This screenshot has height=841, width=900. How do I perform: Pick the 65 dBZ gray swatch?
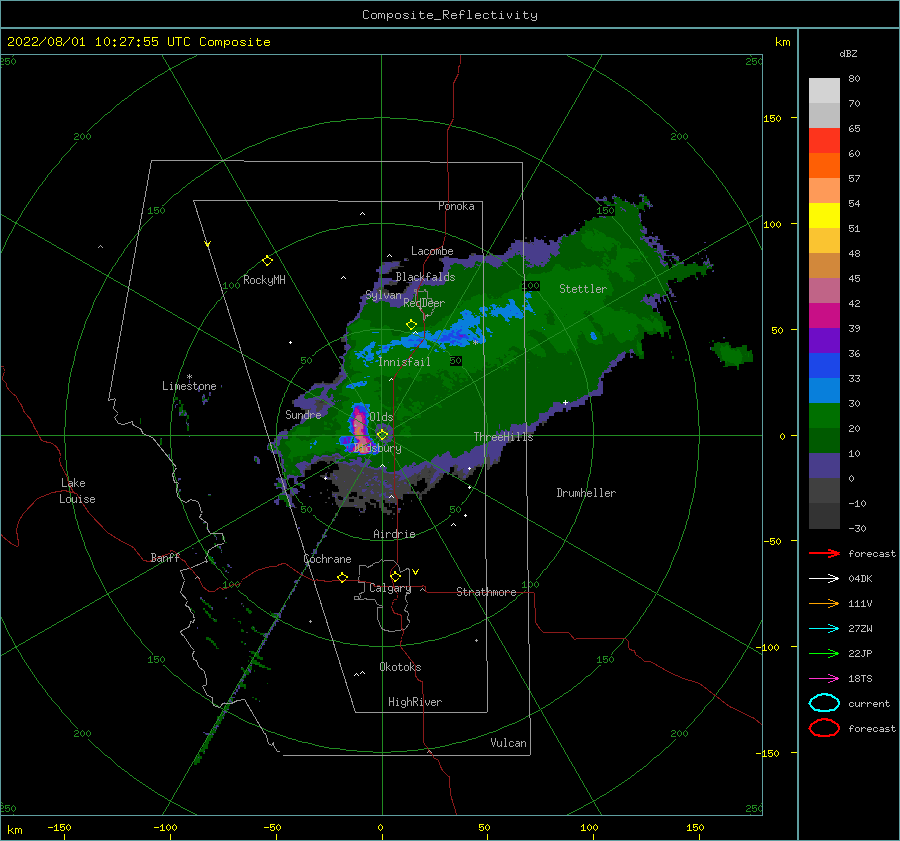(x=824, y=116)
